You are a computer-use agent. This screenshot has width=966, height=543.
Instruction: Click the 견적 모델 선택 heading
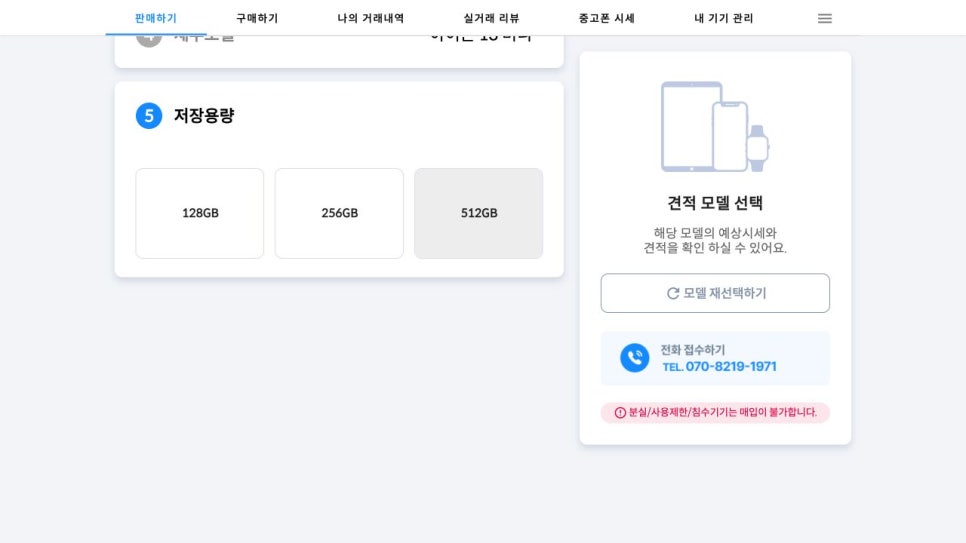tap(715, 203)
